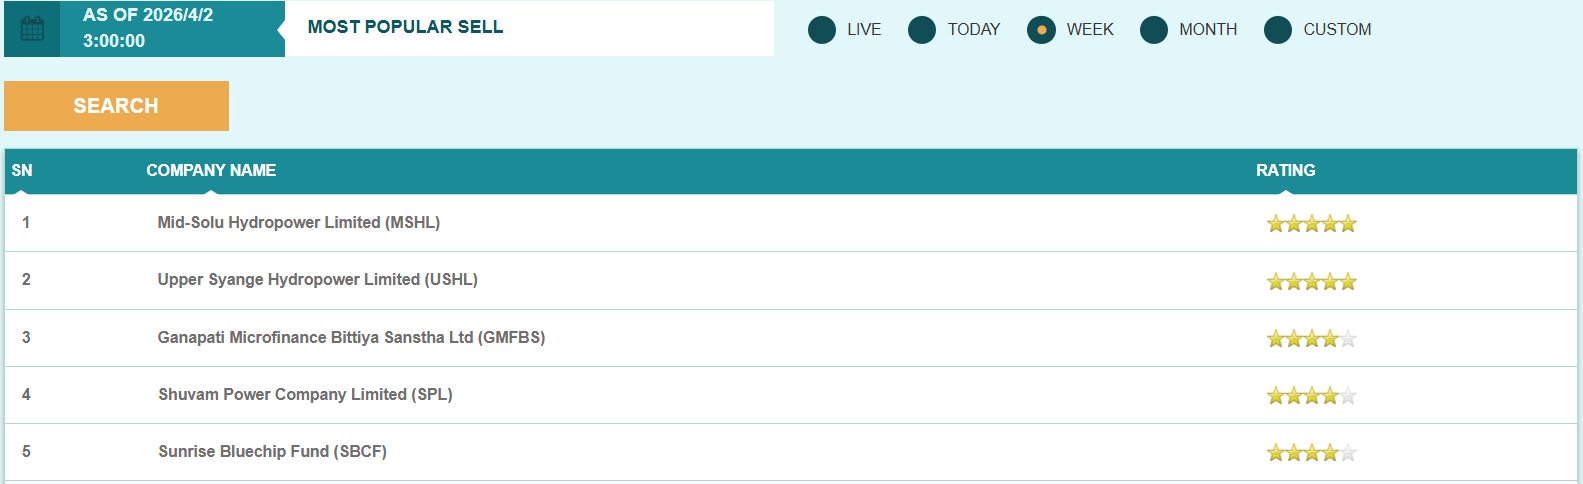Open Shuvam Power Company Limited (SPL)
The width and height of the screenshot is (1583, 484).
click(305, 395)
